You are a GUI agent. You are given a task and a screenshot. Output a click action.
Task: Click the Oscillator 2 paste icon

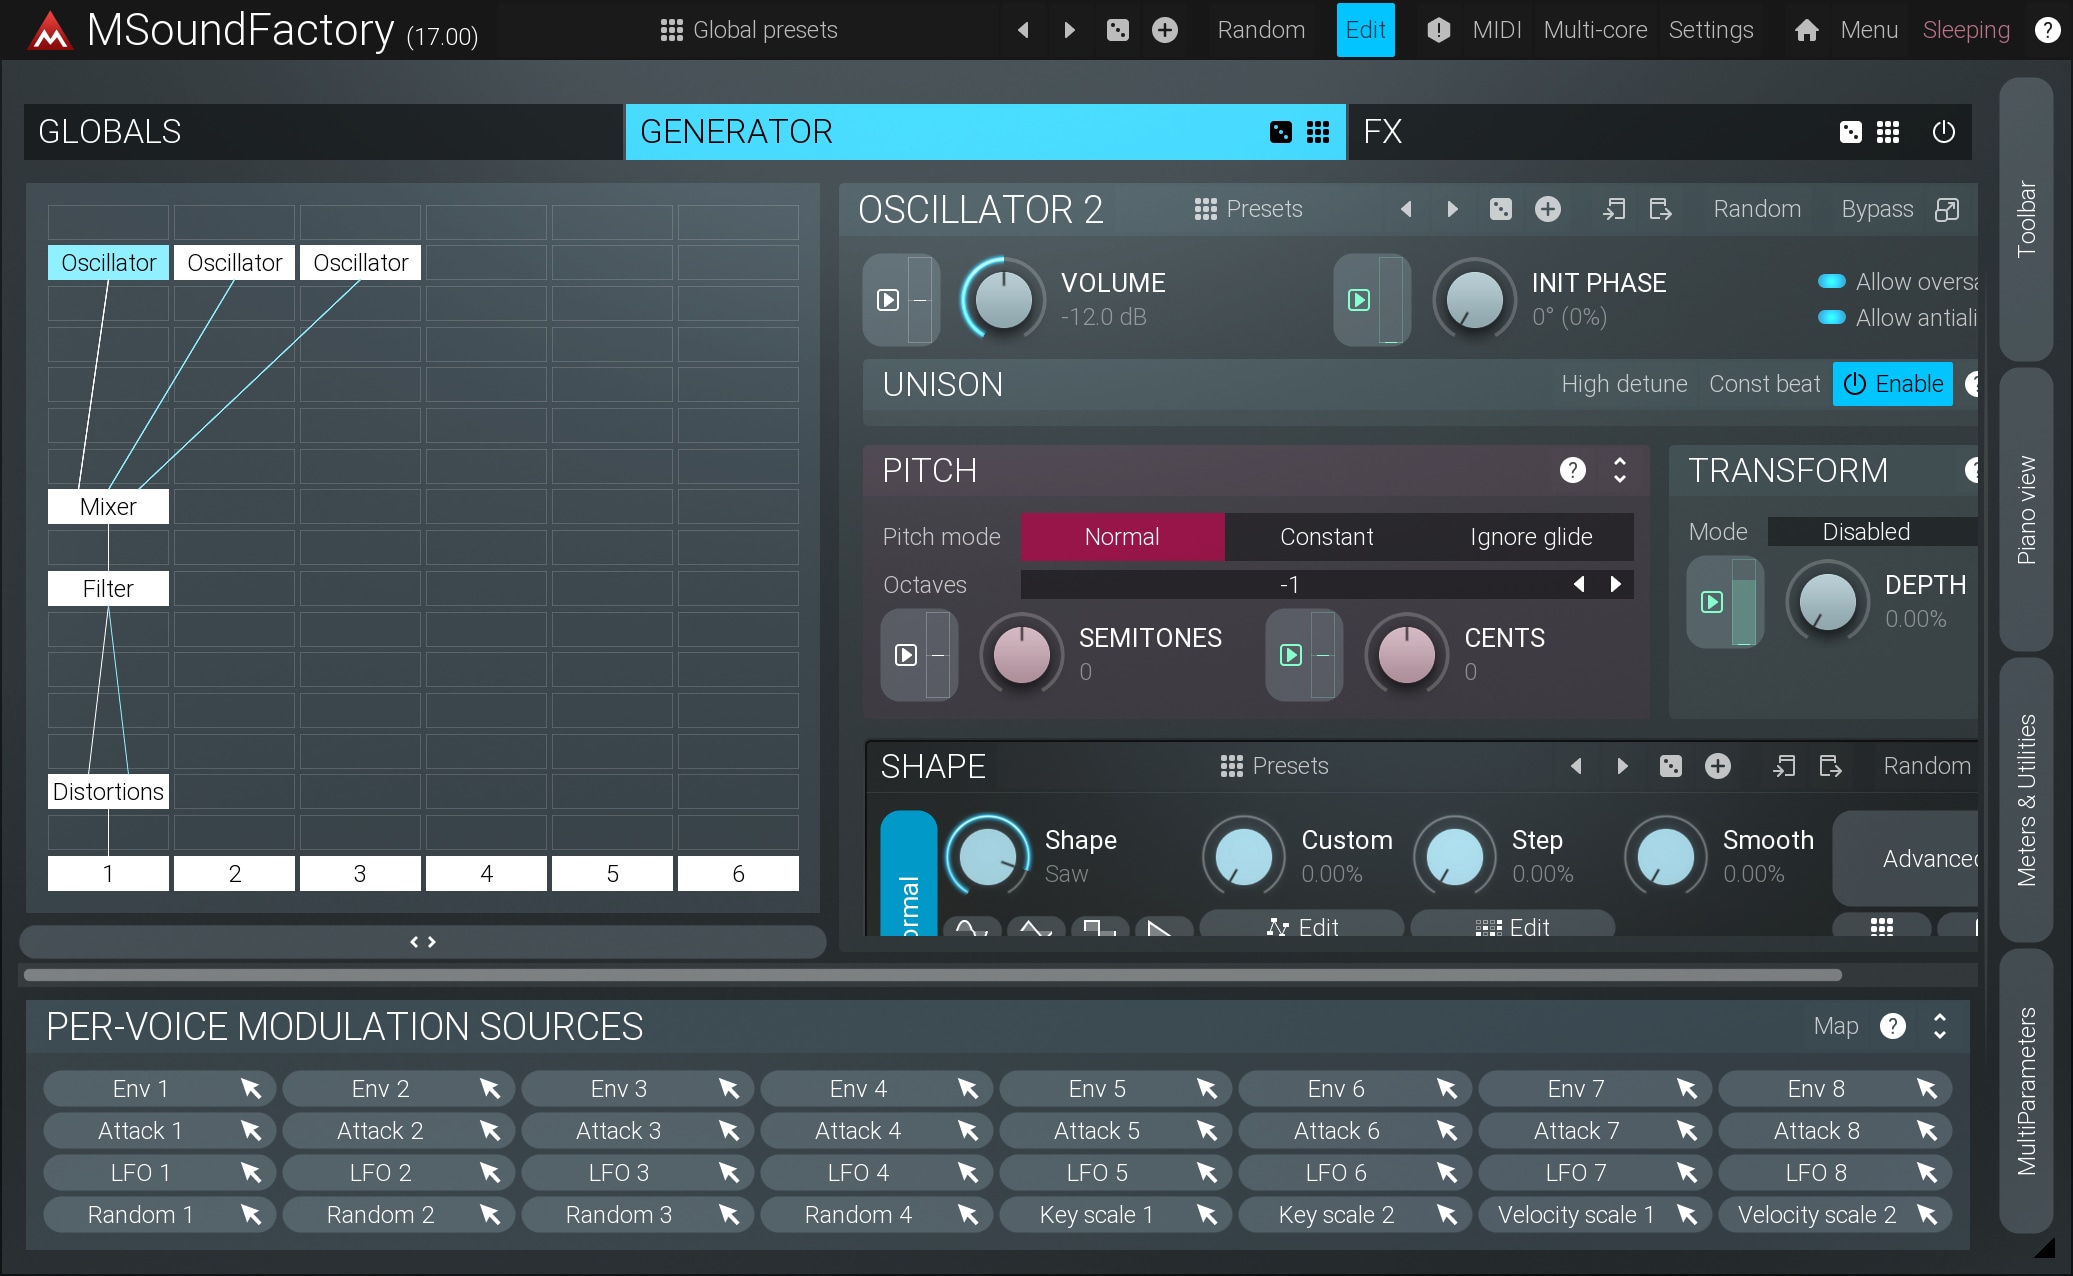[1660, 209]
